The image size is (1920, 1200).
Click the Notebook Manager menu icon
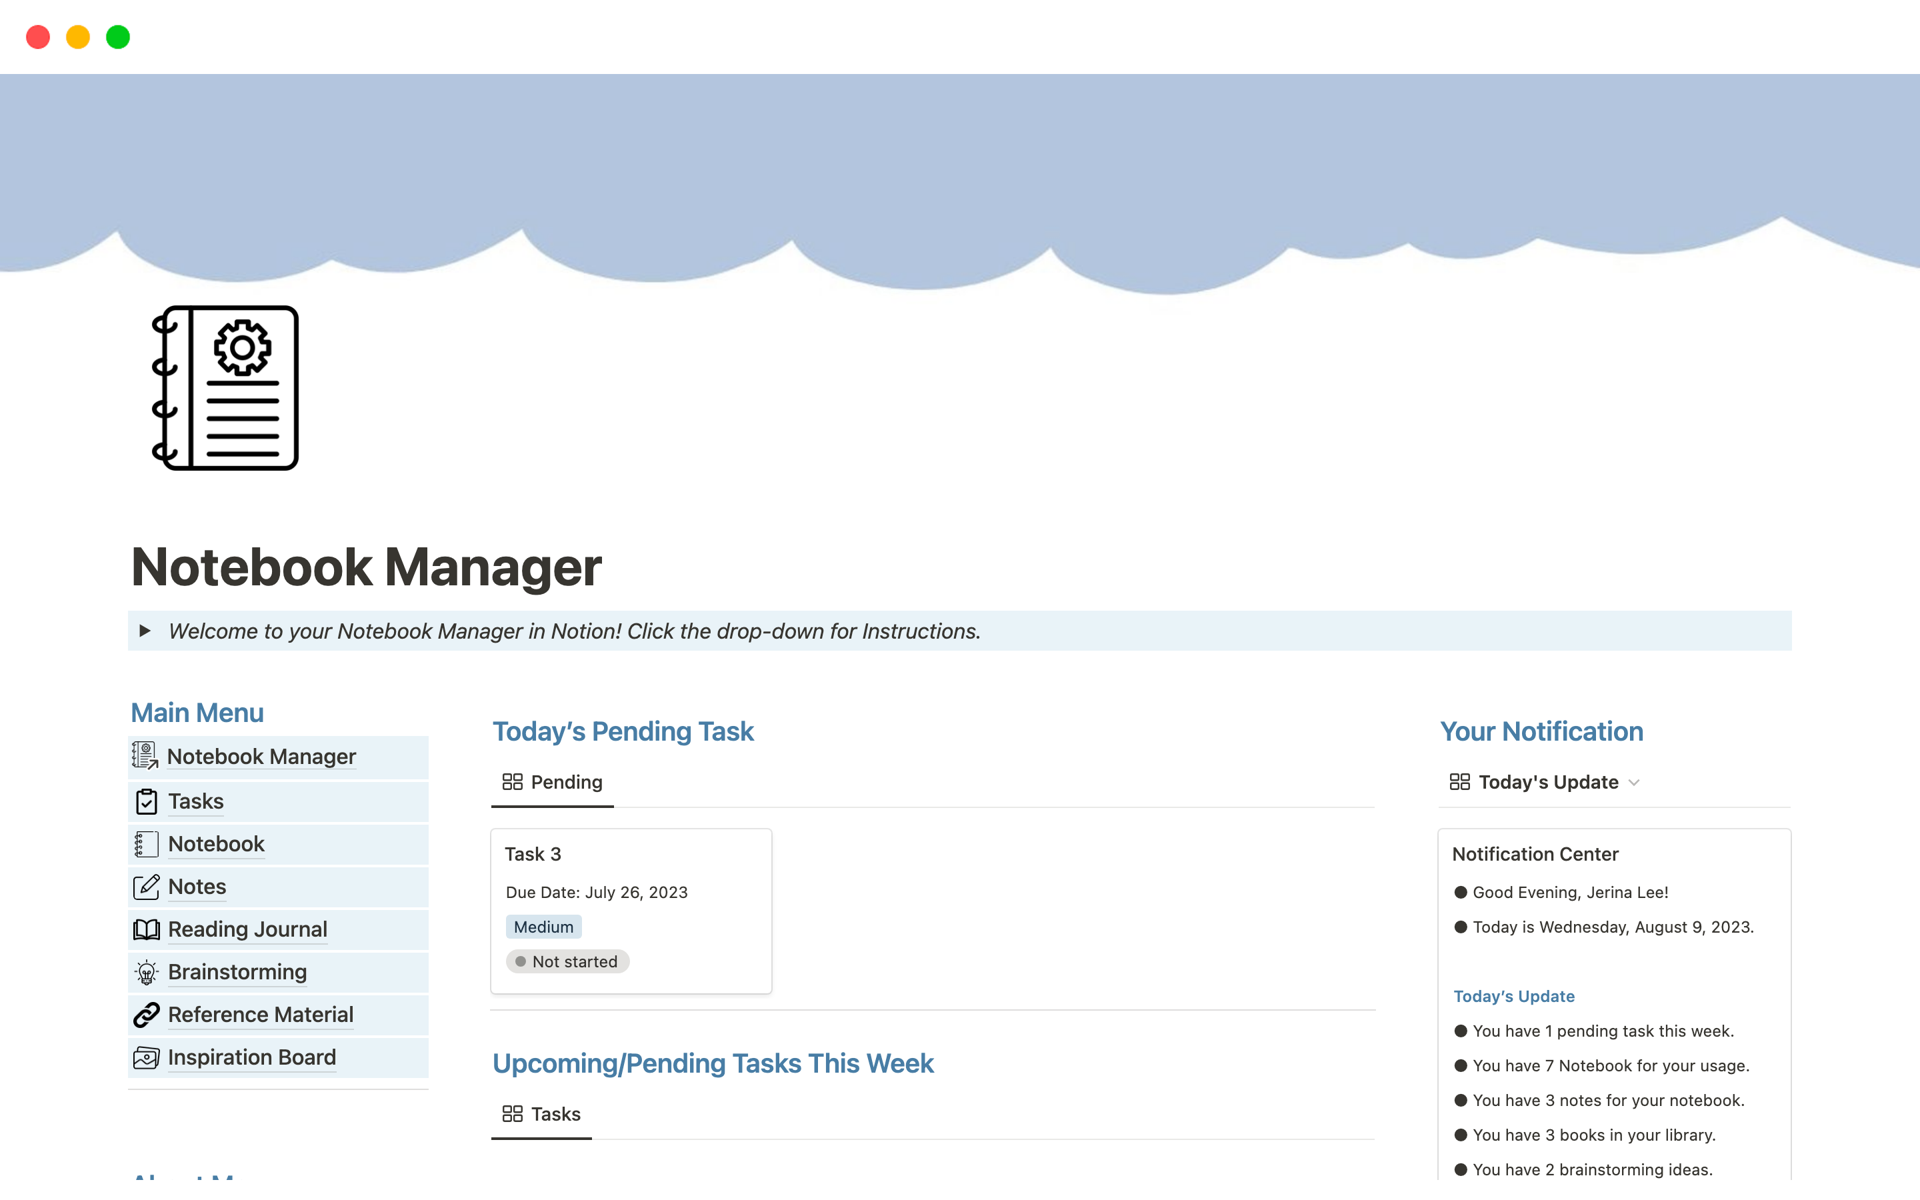(145, 756)
